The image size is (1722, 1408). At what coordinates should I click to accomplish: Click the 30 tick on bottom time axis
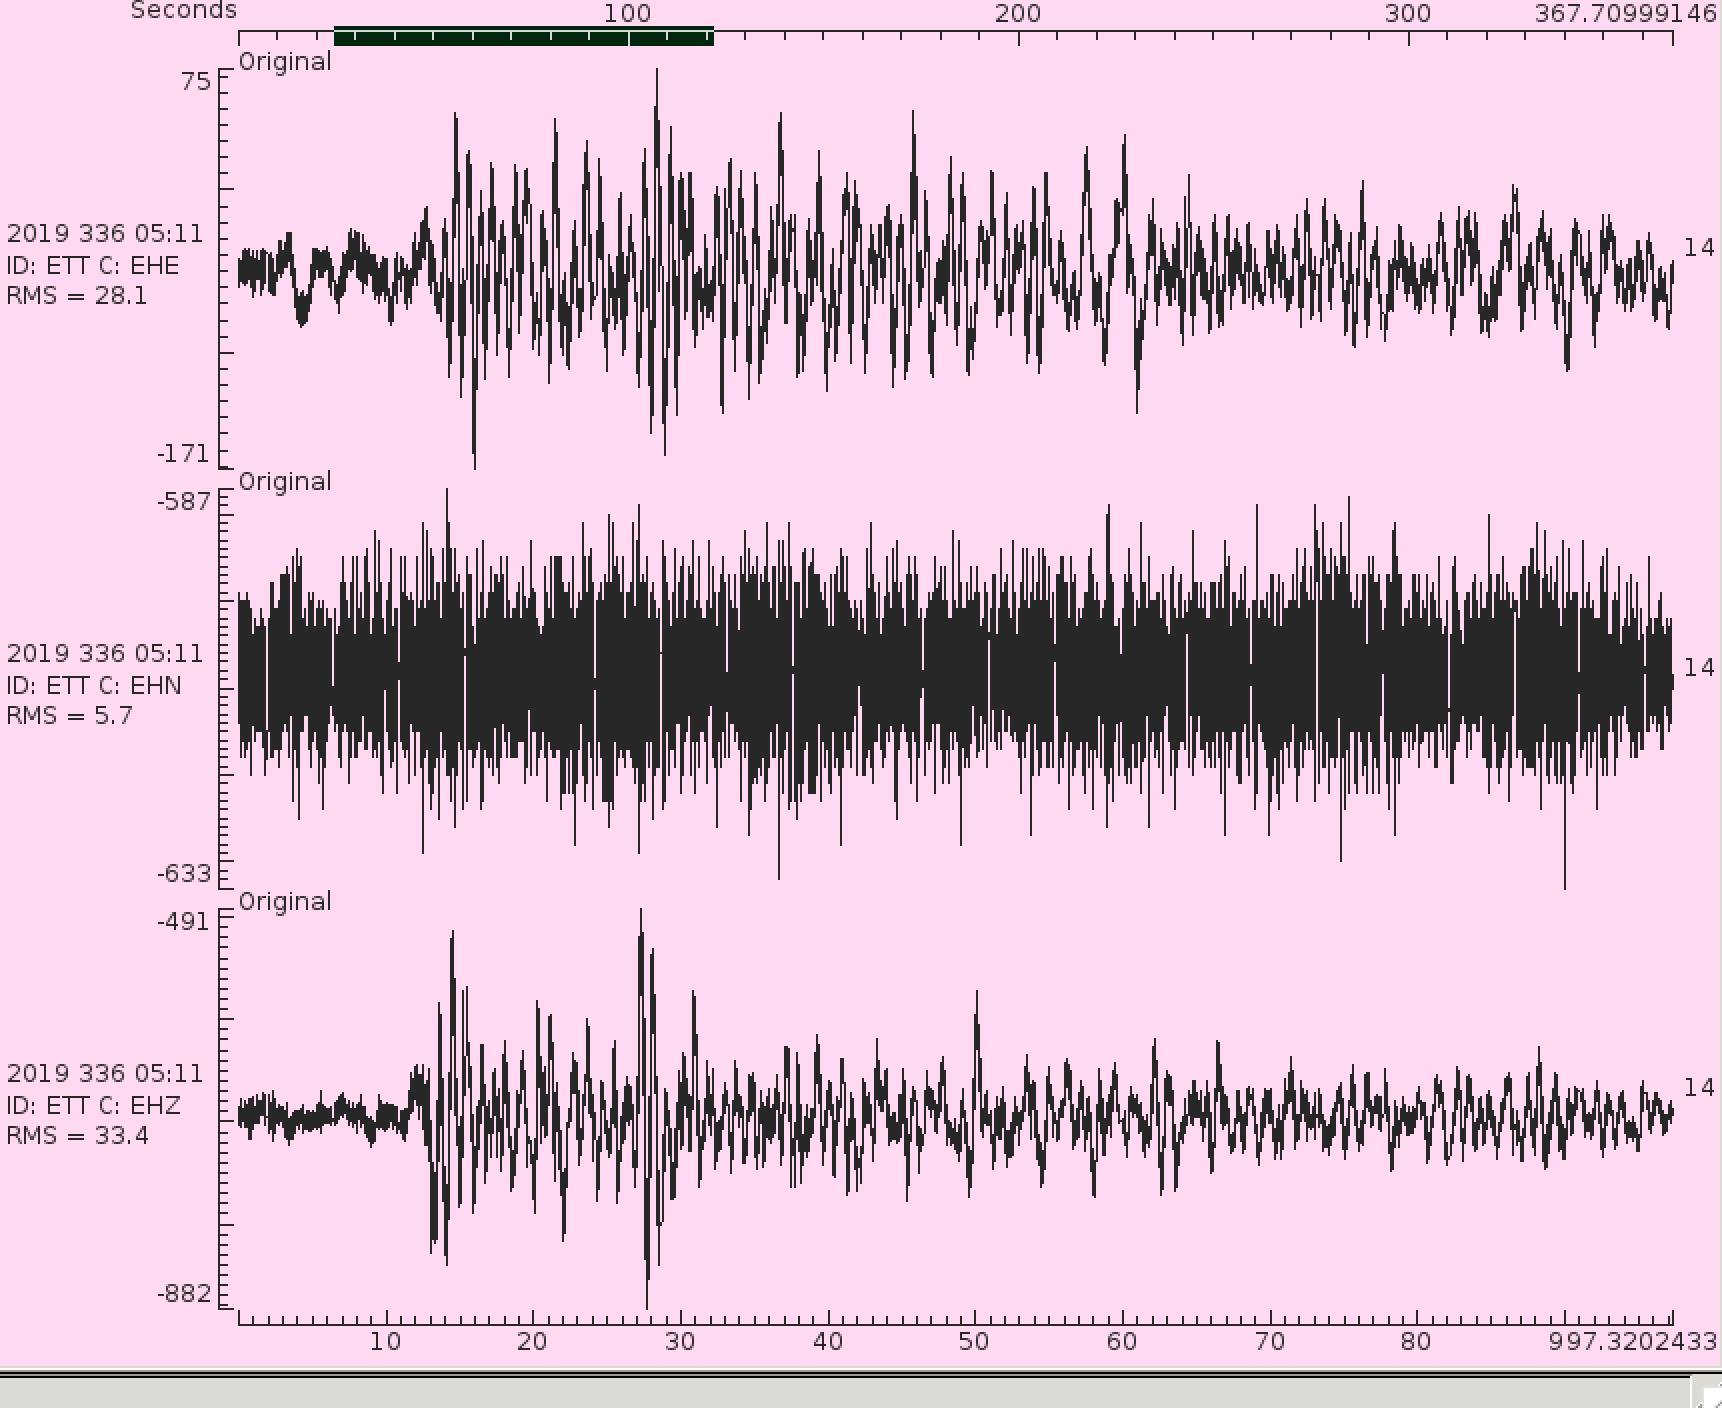pos(680,1342)
